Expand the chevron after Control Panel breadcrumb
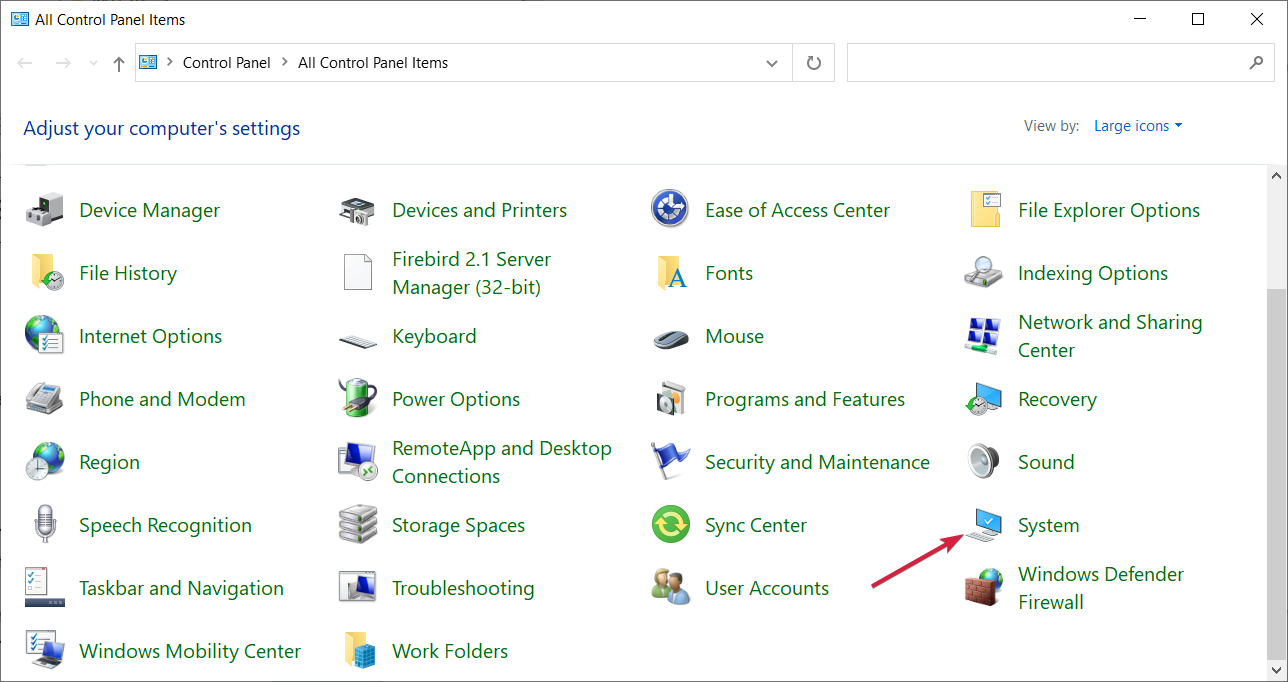Viewport: 1288px width, 682px height. pyautogui.click(x=285, y=63)
